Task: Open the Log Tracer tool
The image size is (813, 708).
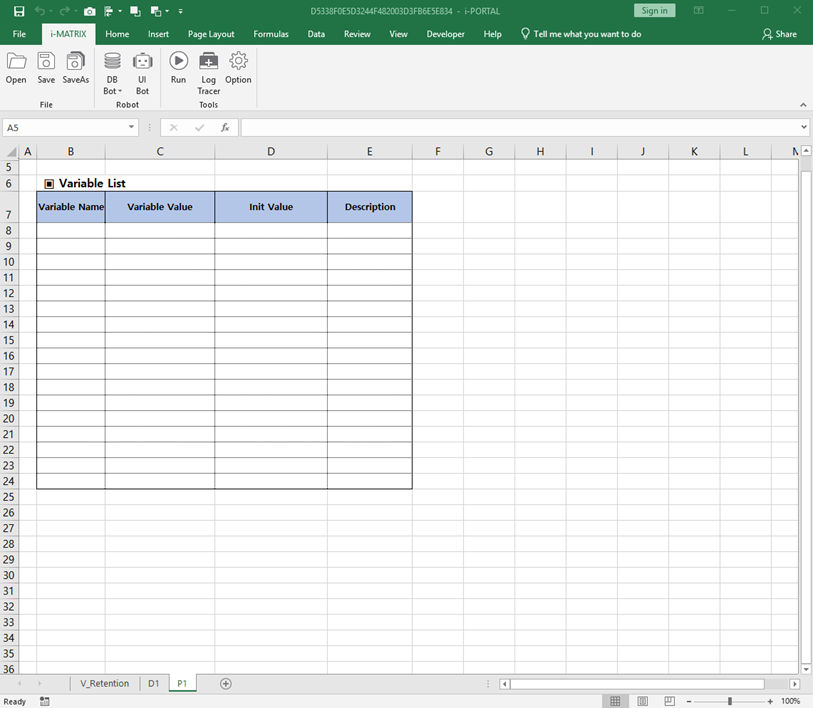Action: point(208,63)
